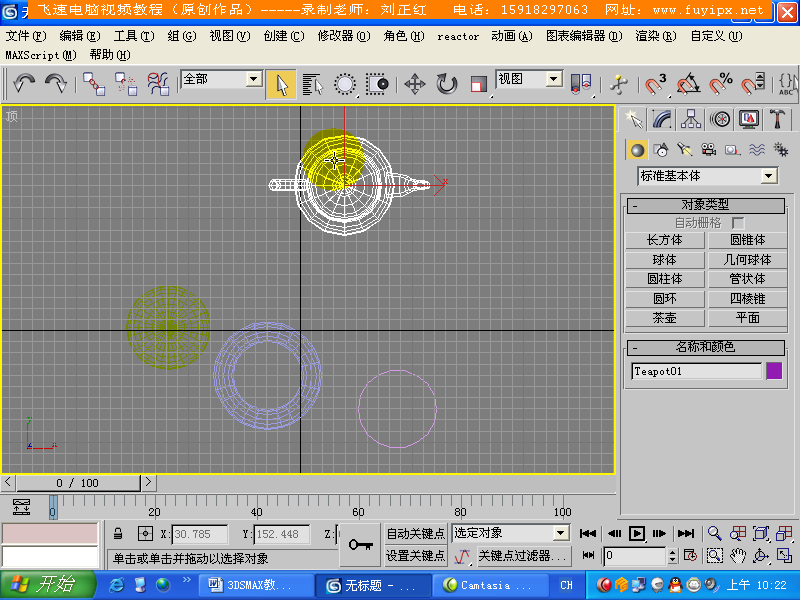Click the purple object color swatch

tap(774, 371)
